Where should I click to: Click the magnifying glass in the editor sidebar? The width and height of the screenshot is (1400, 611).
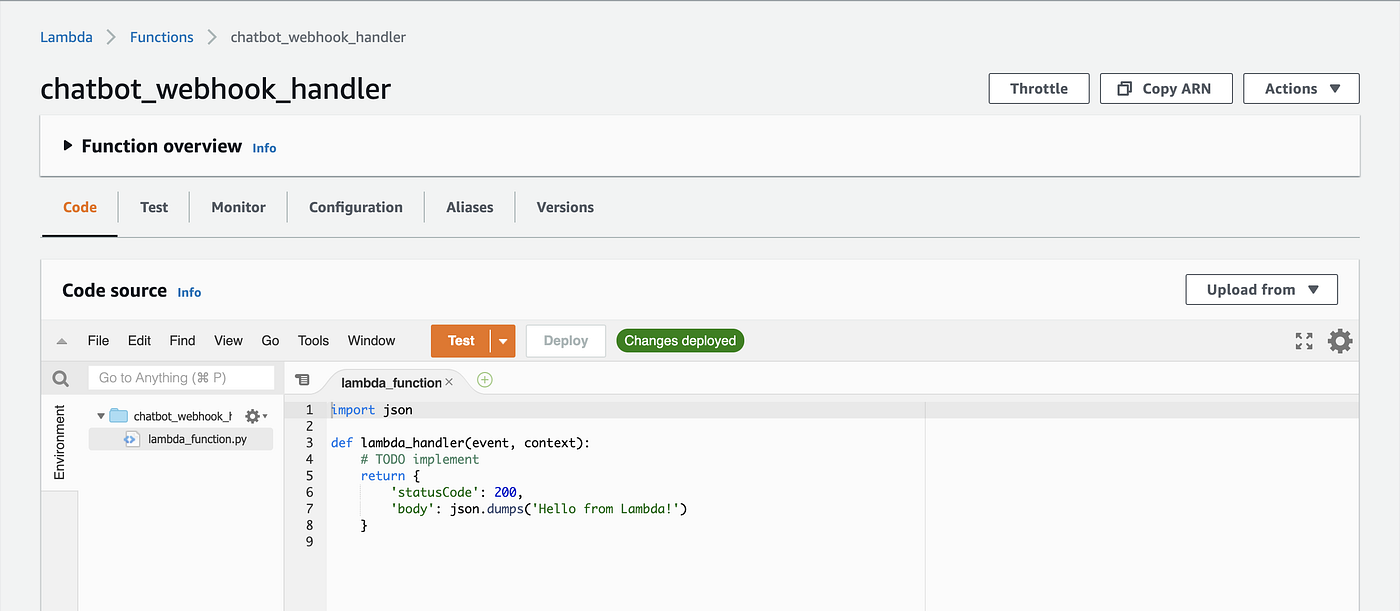coord(60,377)
